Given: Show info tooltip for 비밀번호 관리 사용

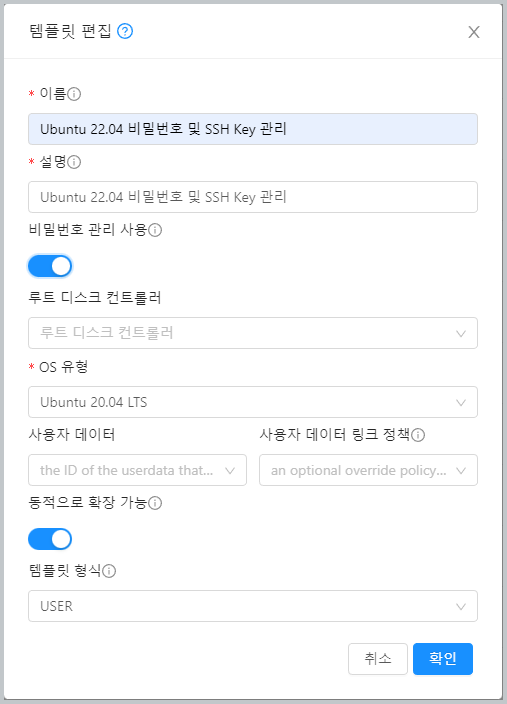Looking at the screenshot, I should click(155, 230).
